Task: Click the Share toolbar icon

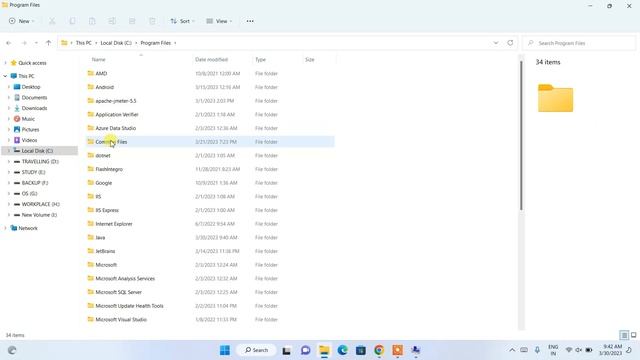Action: [132, 21]
